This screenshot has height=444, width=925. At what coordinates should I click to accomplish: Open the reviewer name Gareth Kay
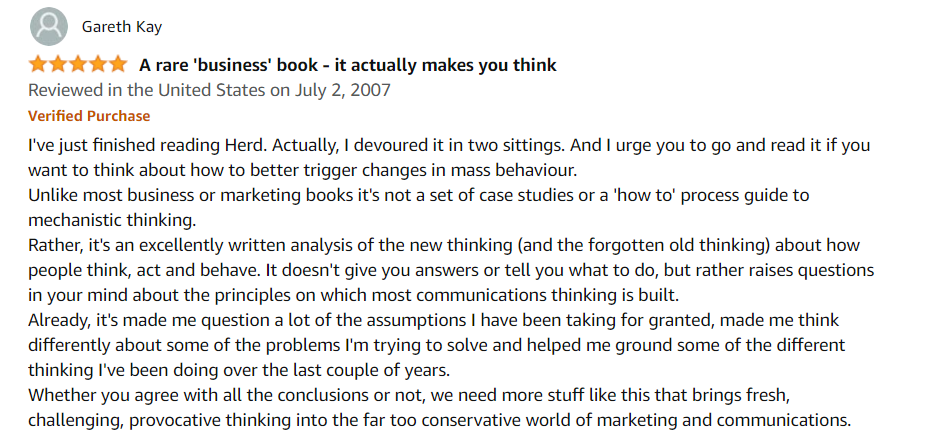tap(122, 27)
